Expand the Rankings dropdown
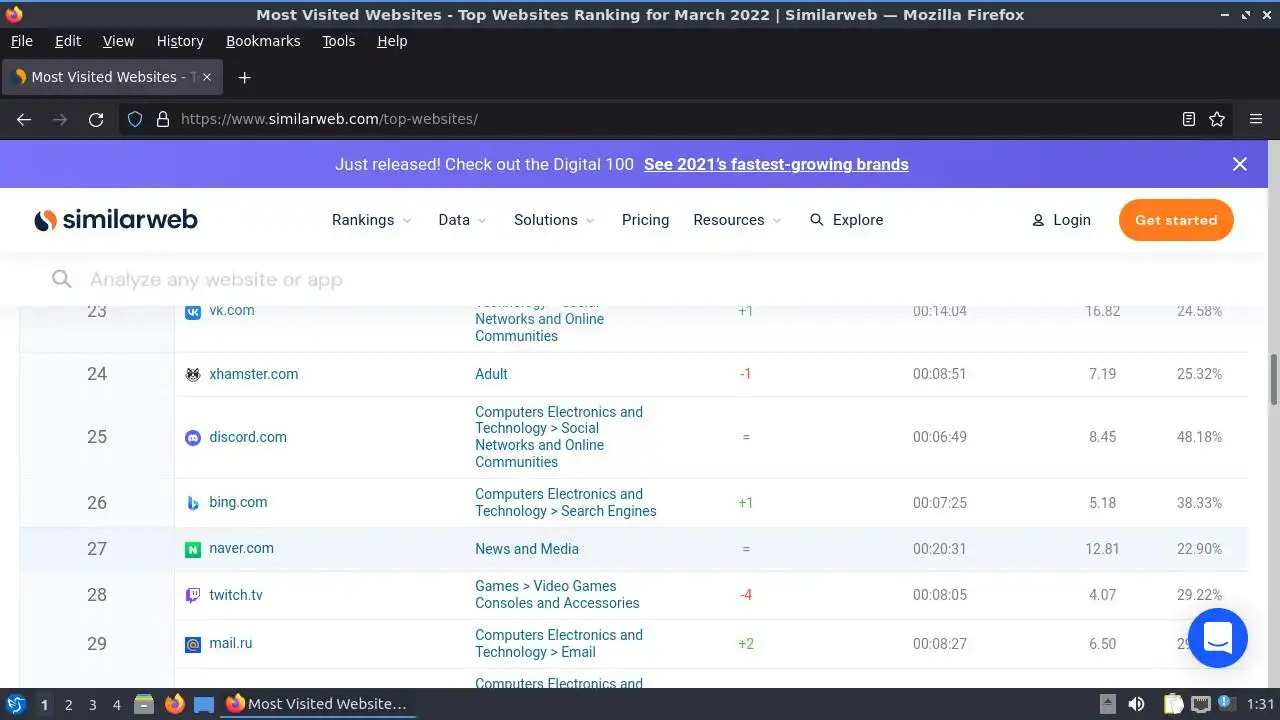The image size is (1280, 720). 372,220
